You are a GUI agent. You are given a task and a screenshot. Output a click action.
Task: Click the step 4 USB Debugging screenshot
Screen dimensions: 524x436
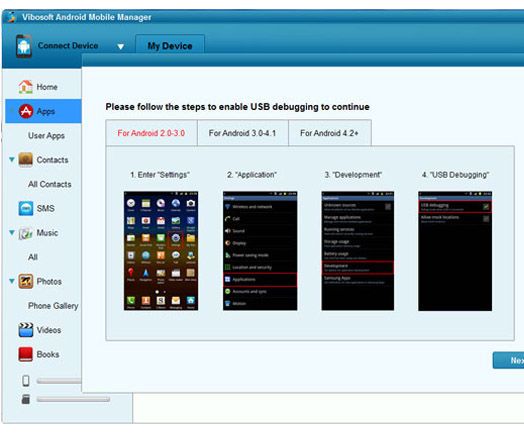455,251
